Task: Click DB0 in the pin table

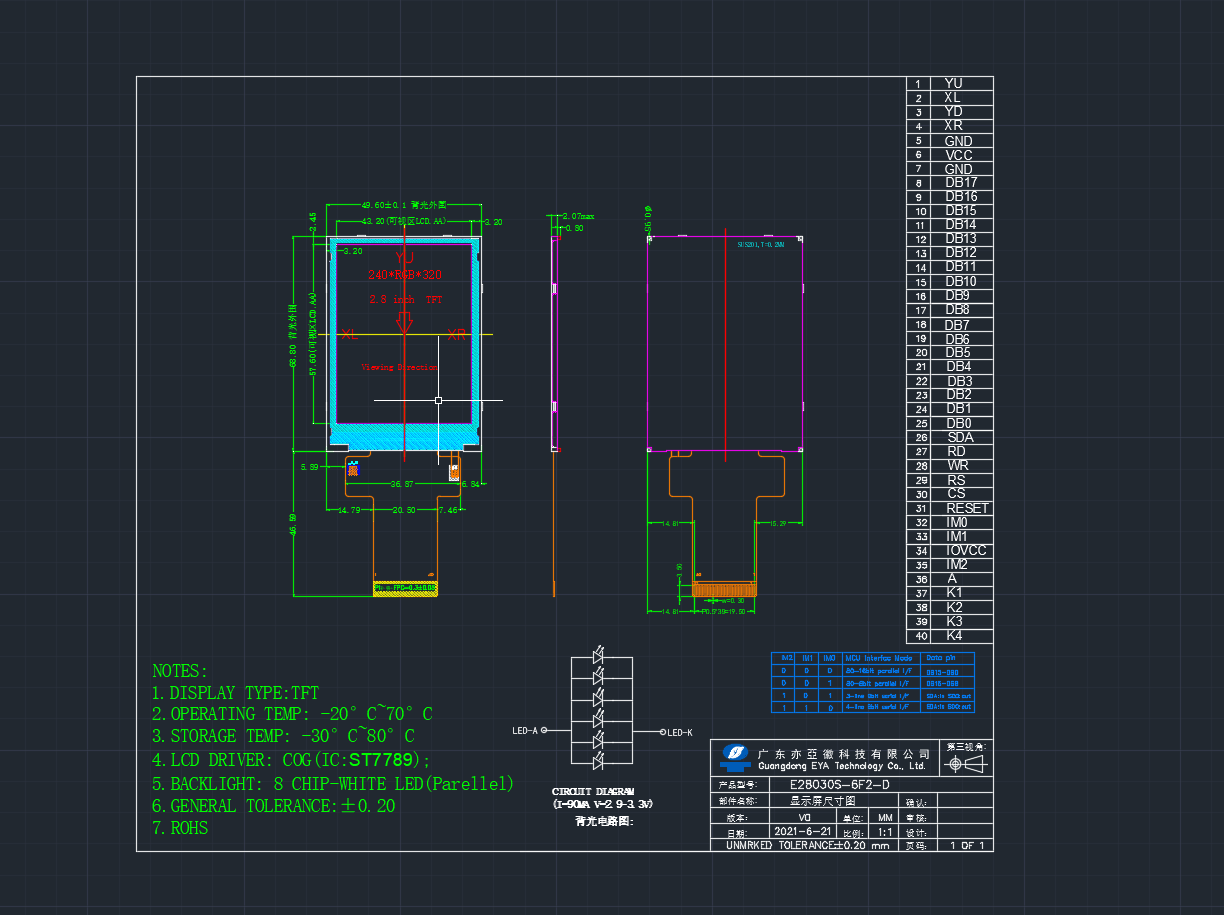Action: [x=958, y=423]
